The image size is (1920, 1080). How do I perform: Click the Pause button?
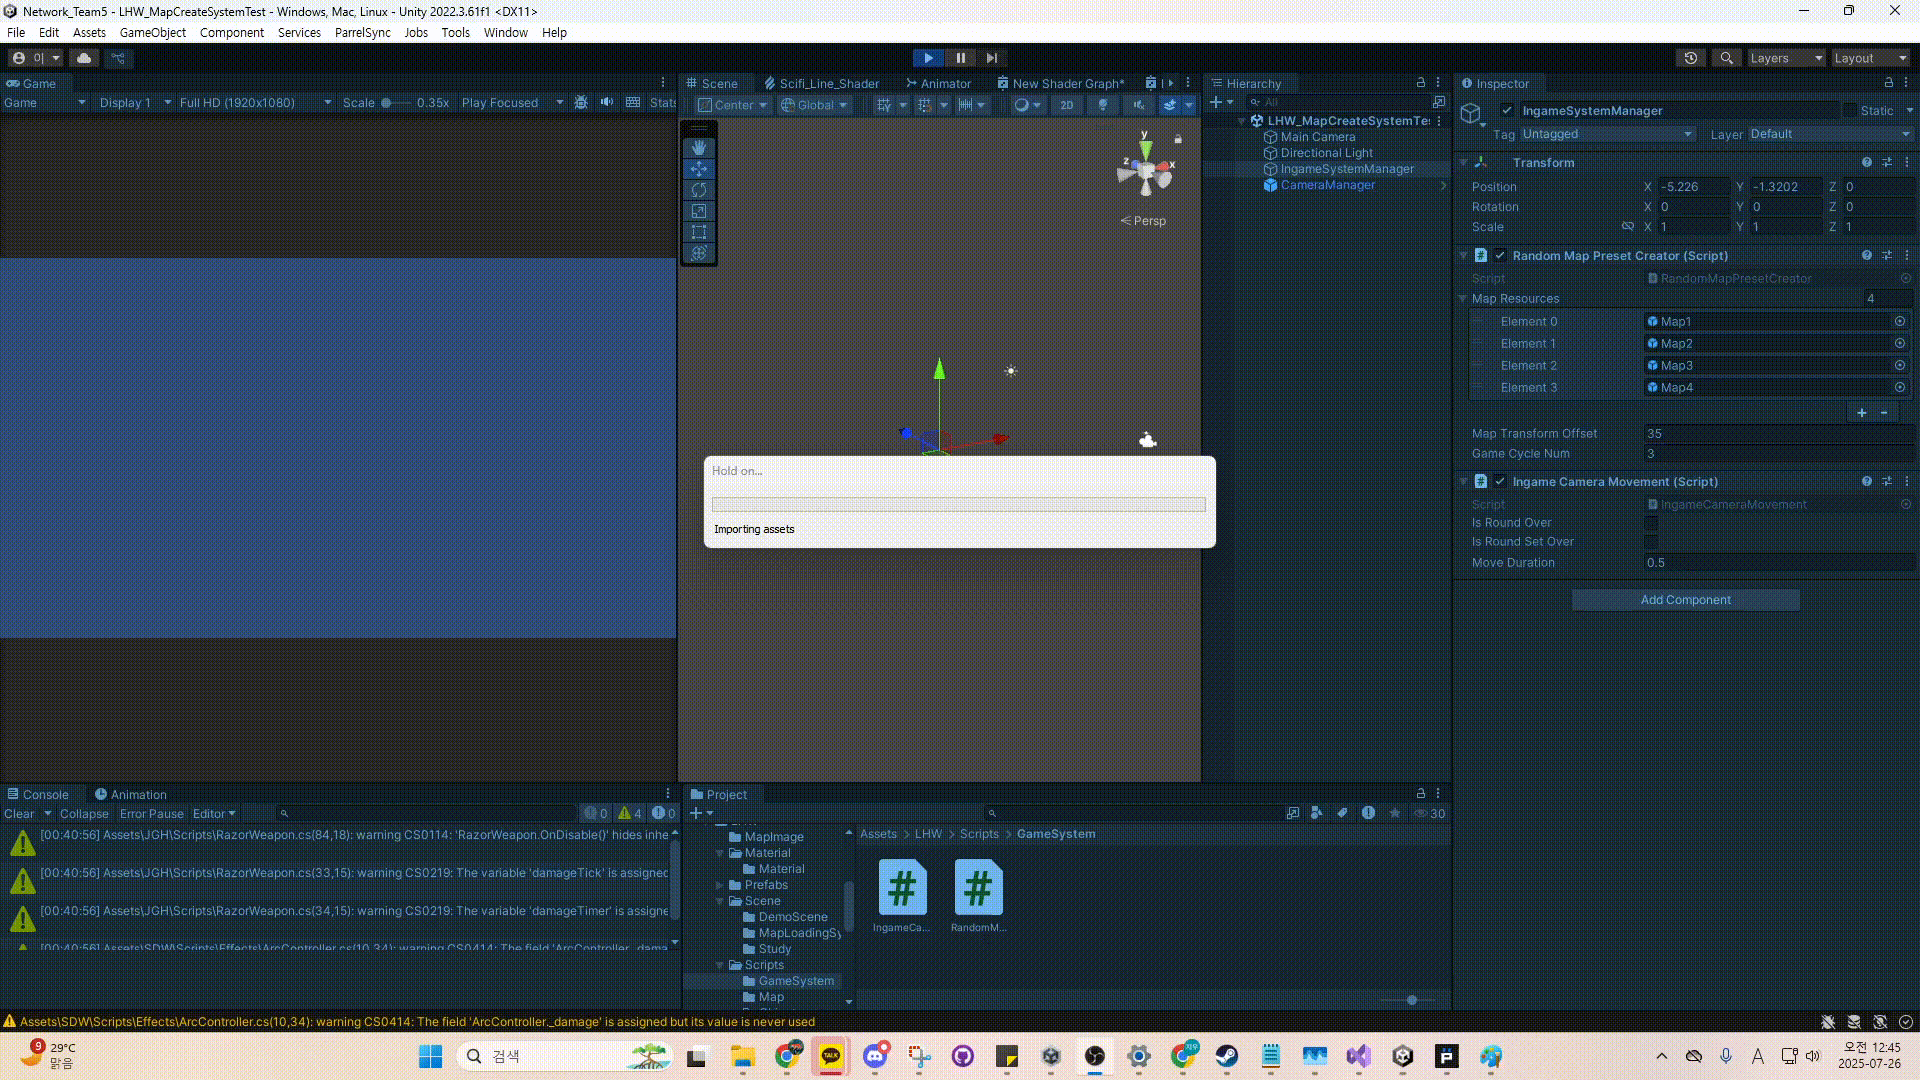tap(960, 58)
